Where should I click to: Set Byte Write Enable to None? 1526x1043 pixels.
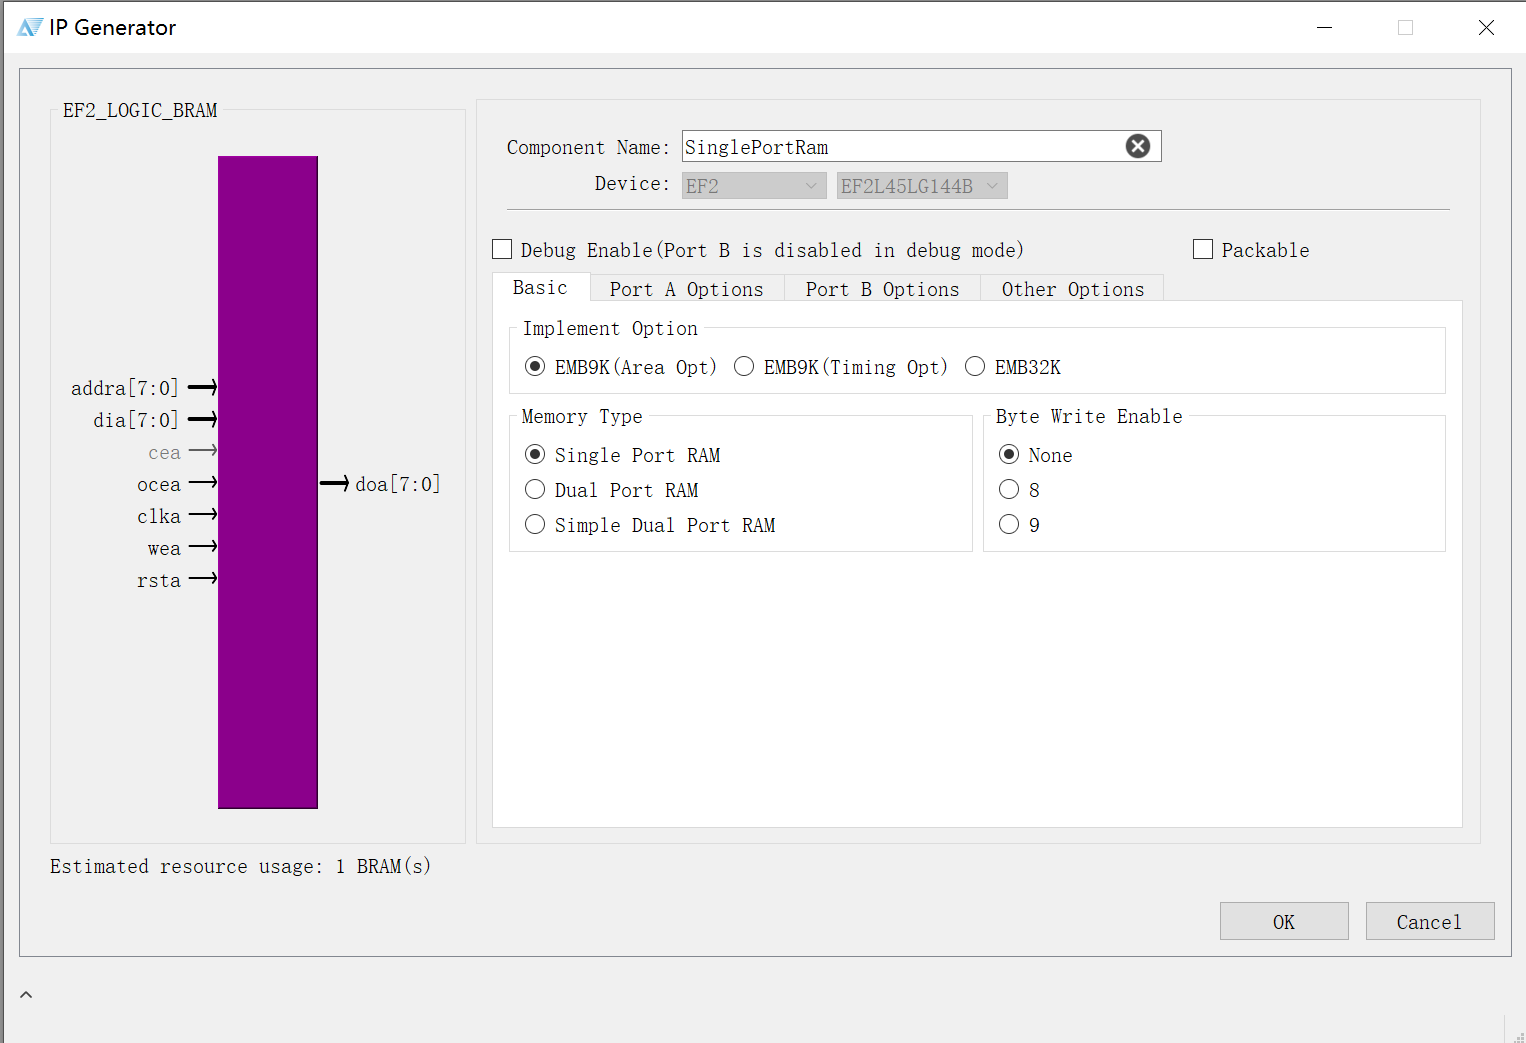[x=1009, y=454]
